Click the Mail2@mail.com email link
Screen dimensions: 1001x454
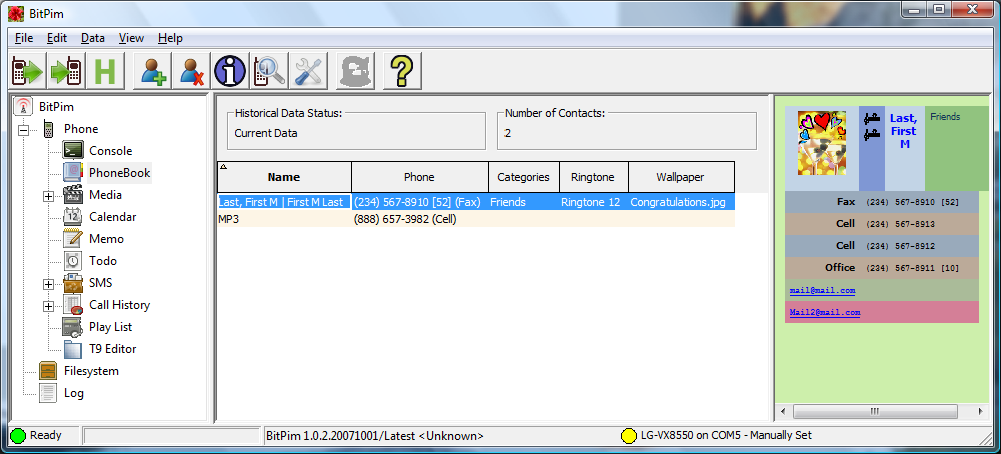click(825, 313)
